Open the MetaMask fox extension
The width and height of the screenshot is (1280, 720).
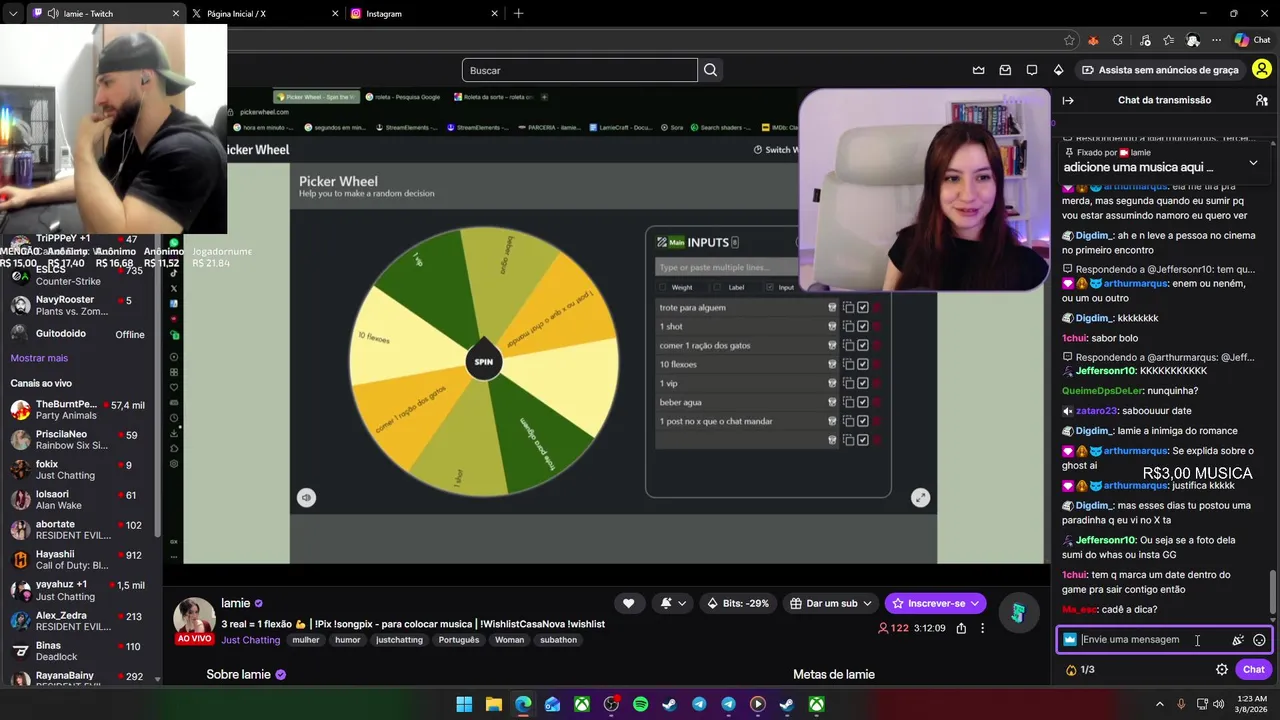1093,40
